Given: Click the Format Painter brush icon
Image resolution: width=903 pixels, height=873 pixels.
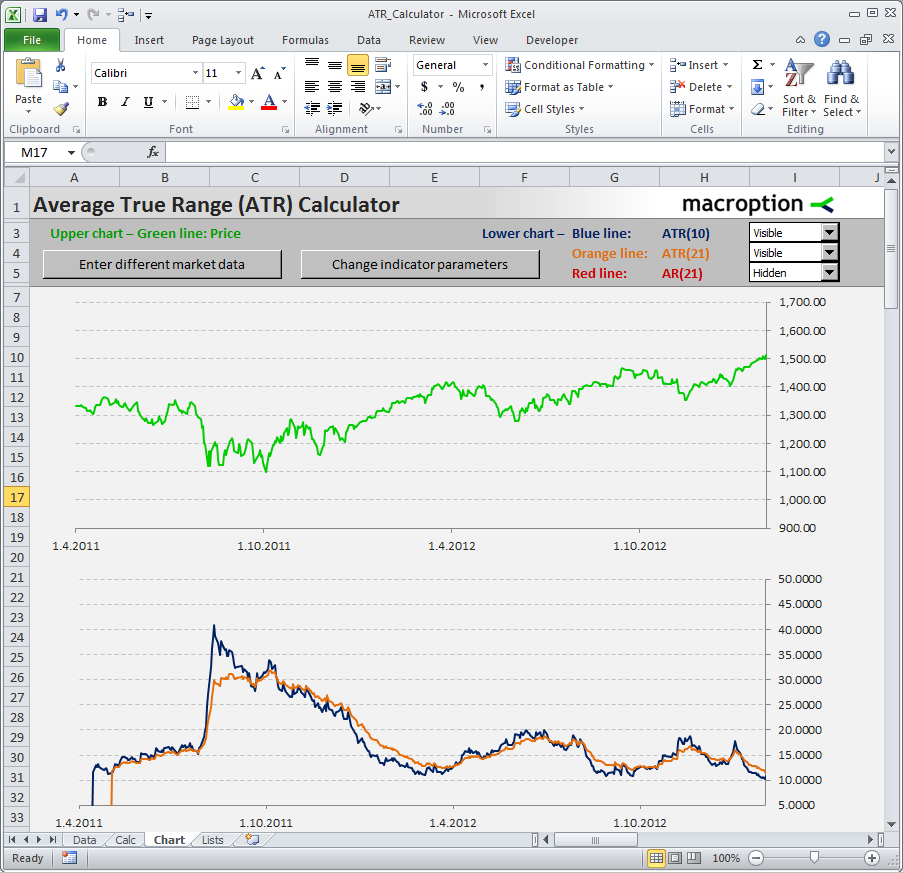Looking at the screenshot, I should tap(61, 108).
